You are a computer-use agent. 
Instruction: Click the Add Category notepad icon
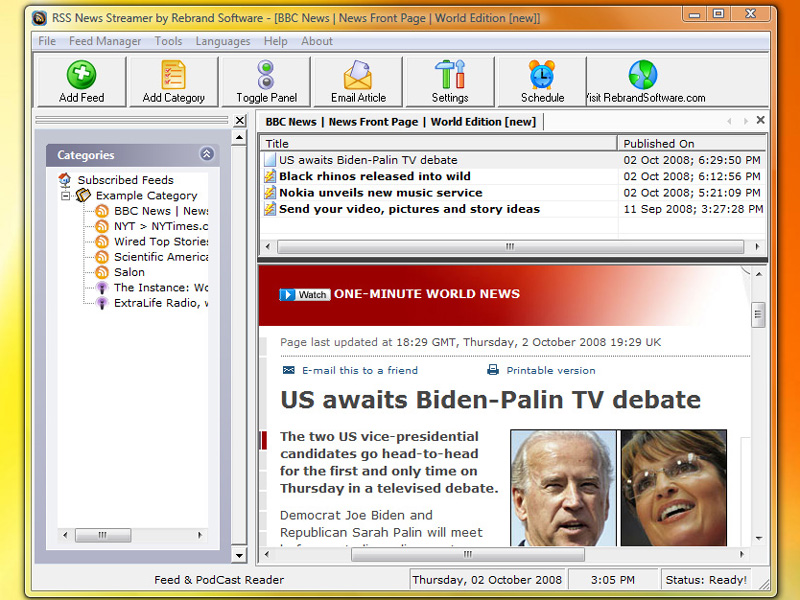(x=173, y=74)
